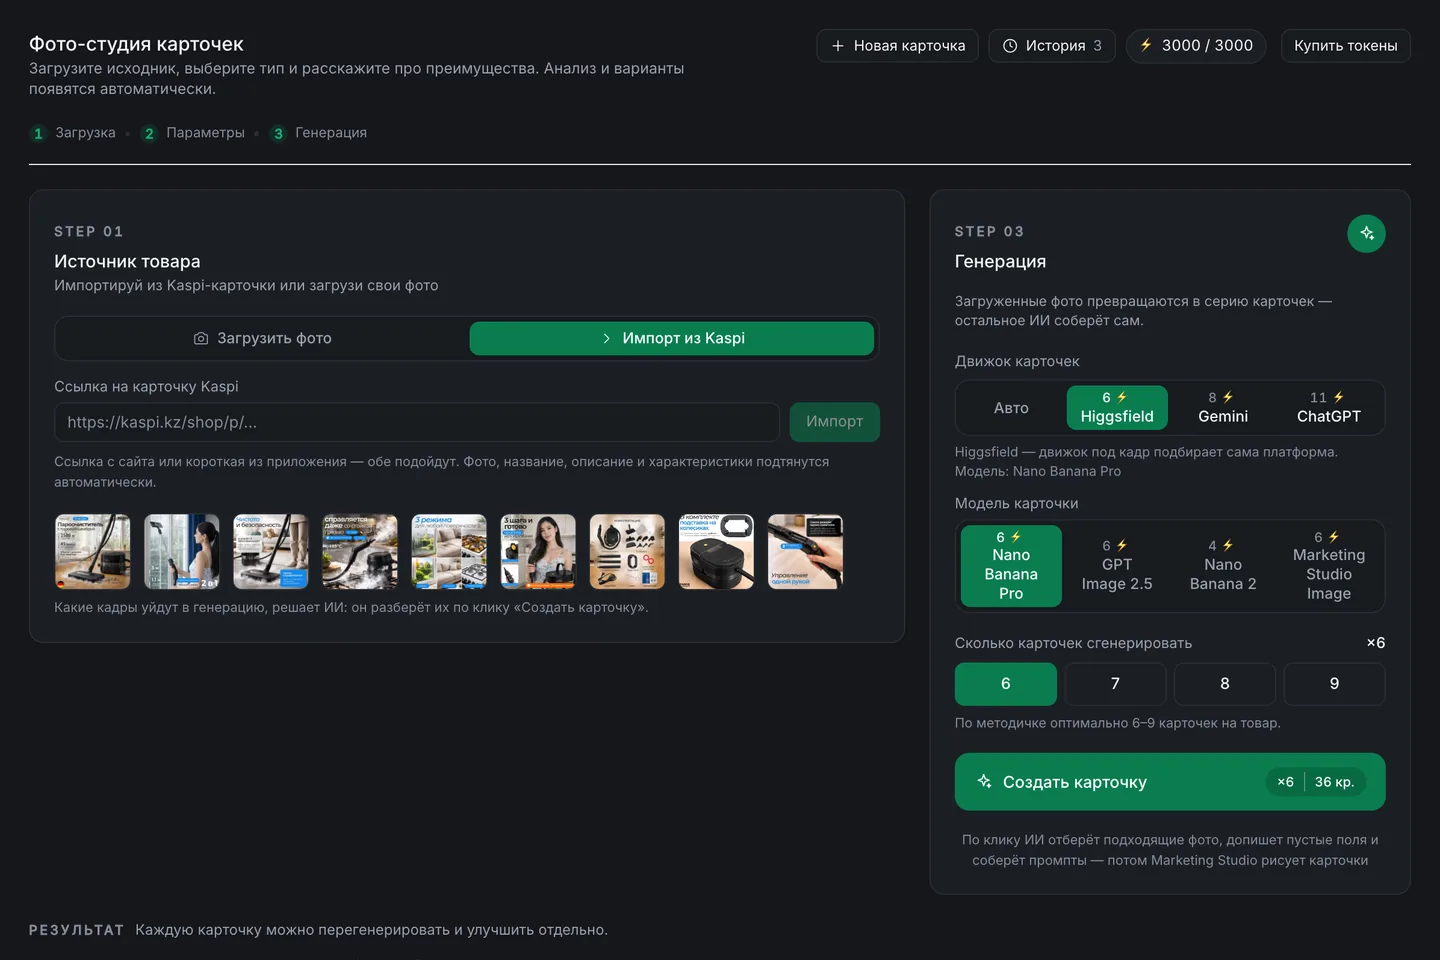Click the ×6 count beside Сколько карточек сгенерировать
This screenshot has height=960, width=1440.
(1376, 643)
